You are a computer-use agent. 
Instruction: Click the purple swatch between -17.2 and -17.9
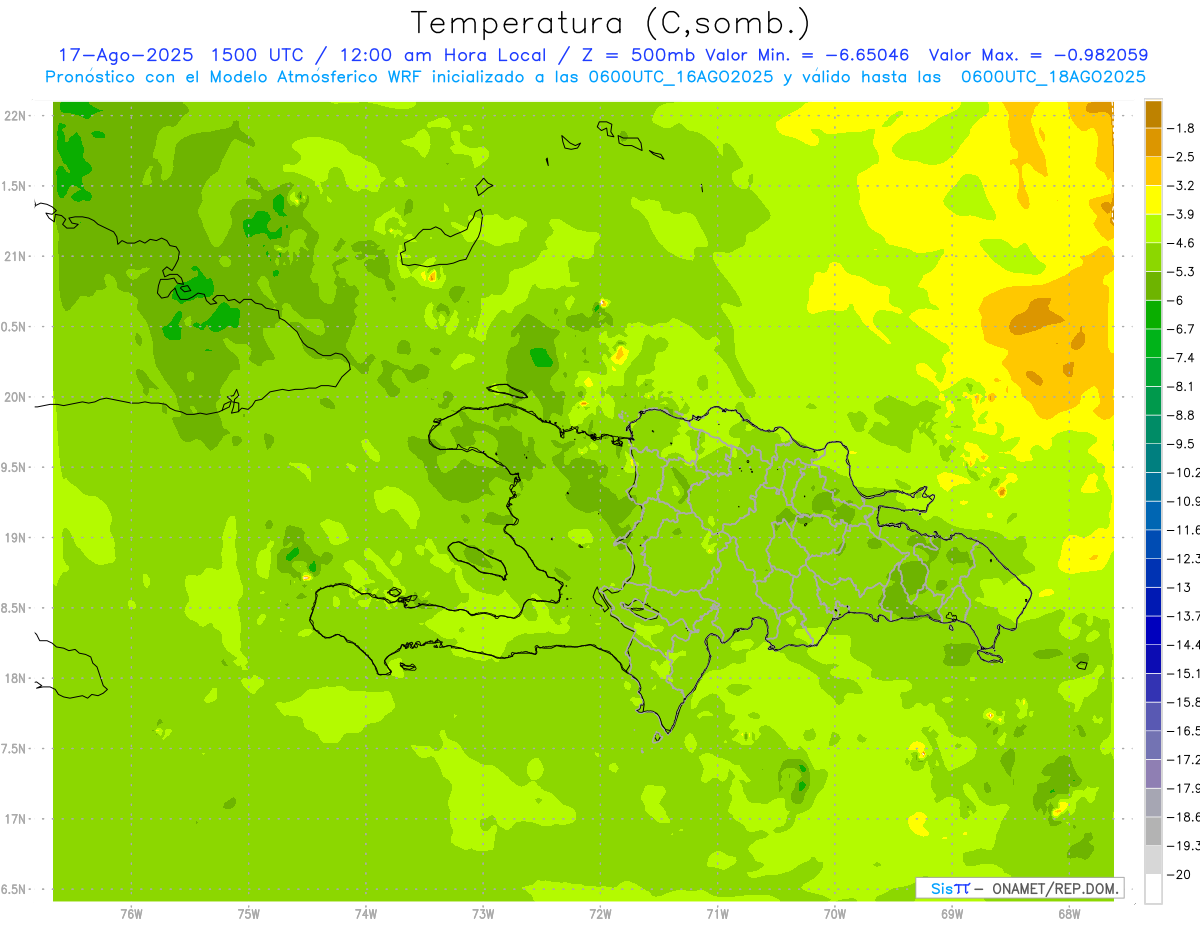pyautogui.click(x=1153, y=773)
